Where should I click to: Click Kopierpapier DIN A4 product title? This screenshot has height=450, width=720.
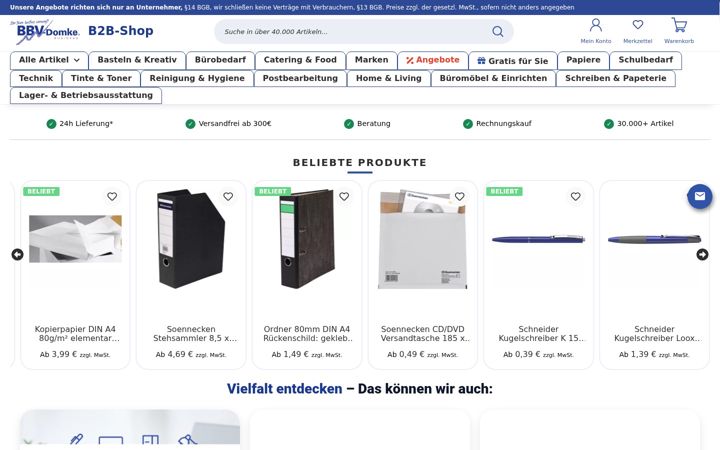point(77,334)
